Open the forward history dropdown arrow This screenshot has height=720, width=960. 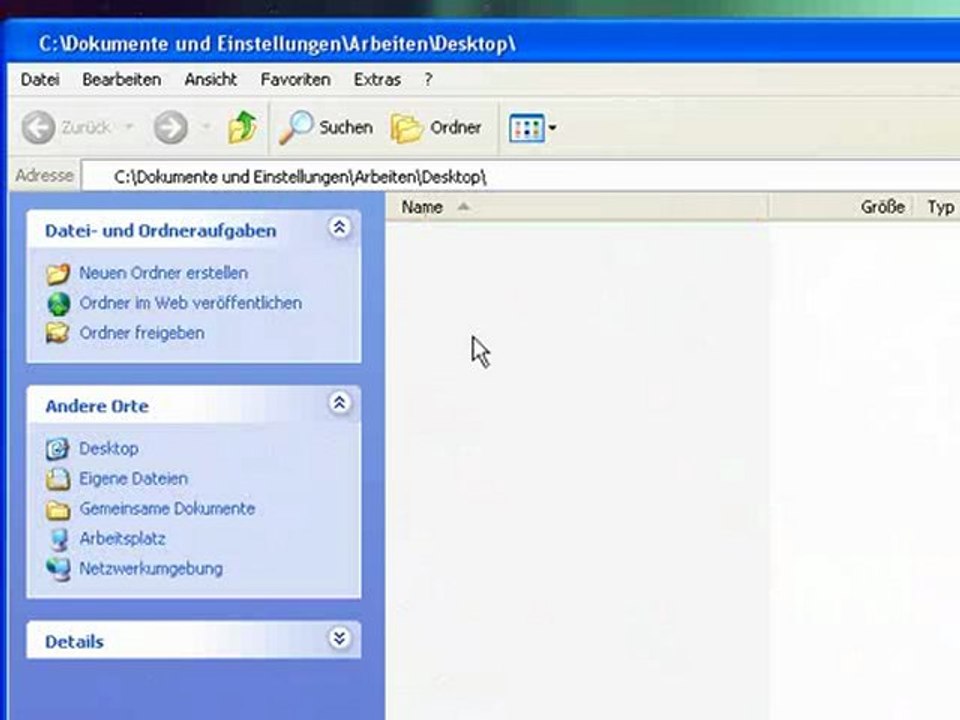point(206,127)
